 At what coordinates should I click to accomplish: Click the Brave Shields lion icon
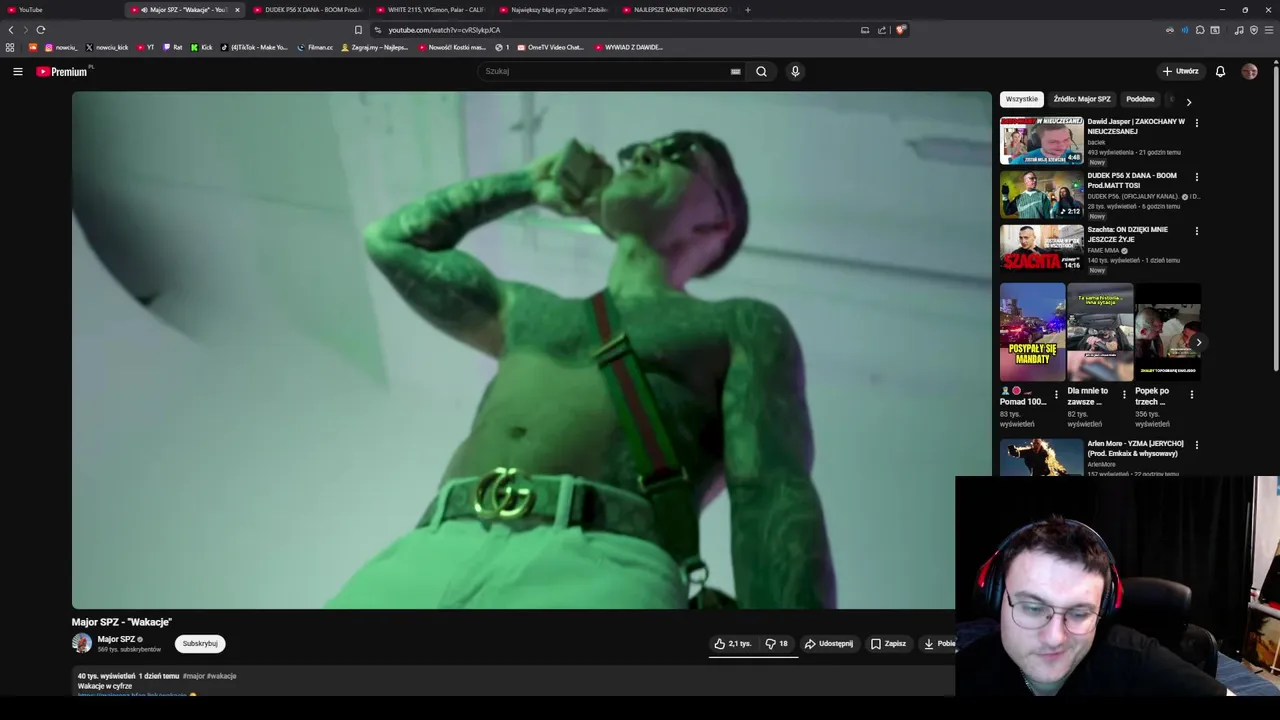click(x=900, y=30)
